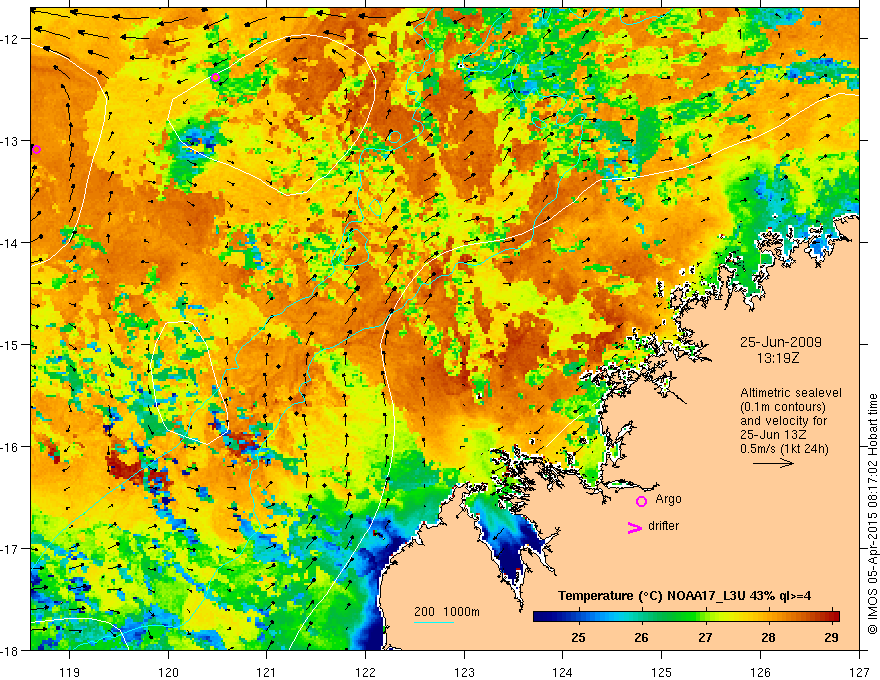Image resolution: width=880 pixels, height=680 pixels.
Task: Click the date label 25-Jun-2009
Action: click(x=781, y=342)
